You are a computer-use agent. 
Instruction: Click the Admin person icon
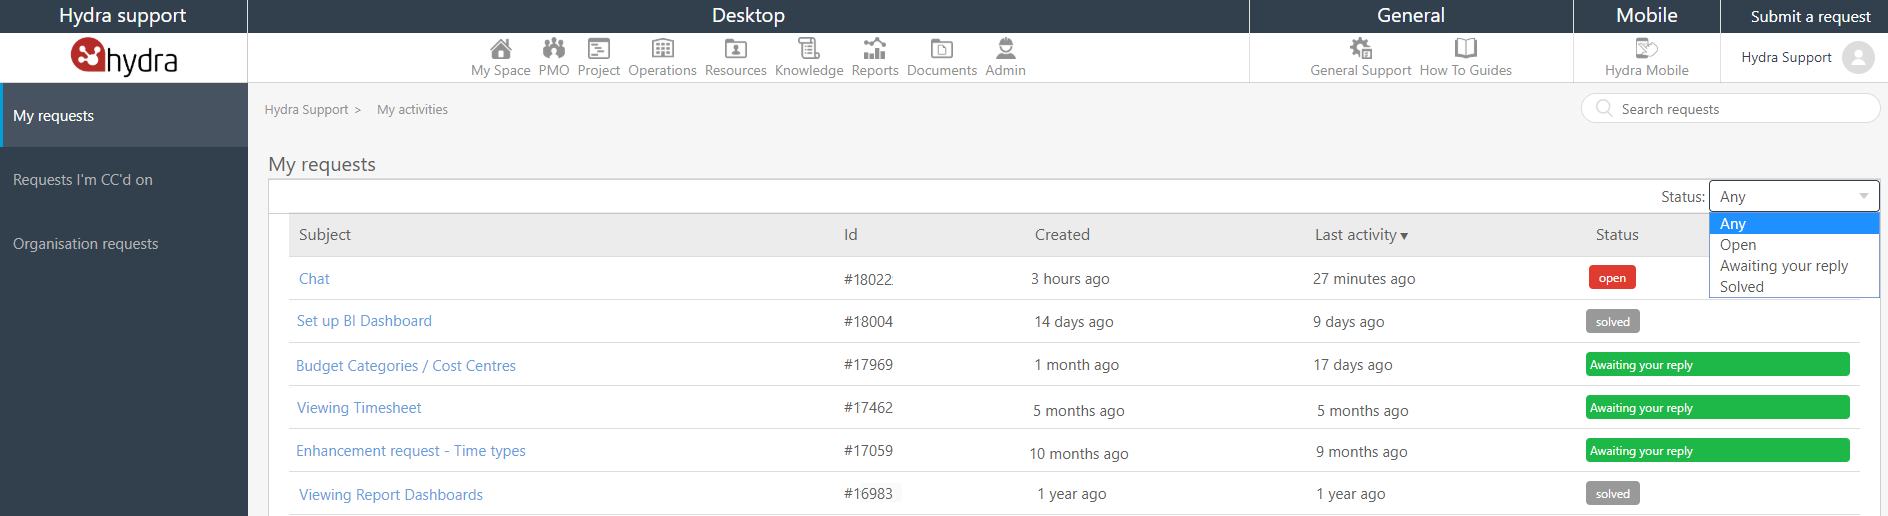[x=1006, y=48]
